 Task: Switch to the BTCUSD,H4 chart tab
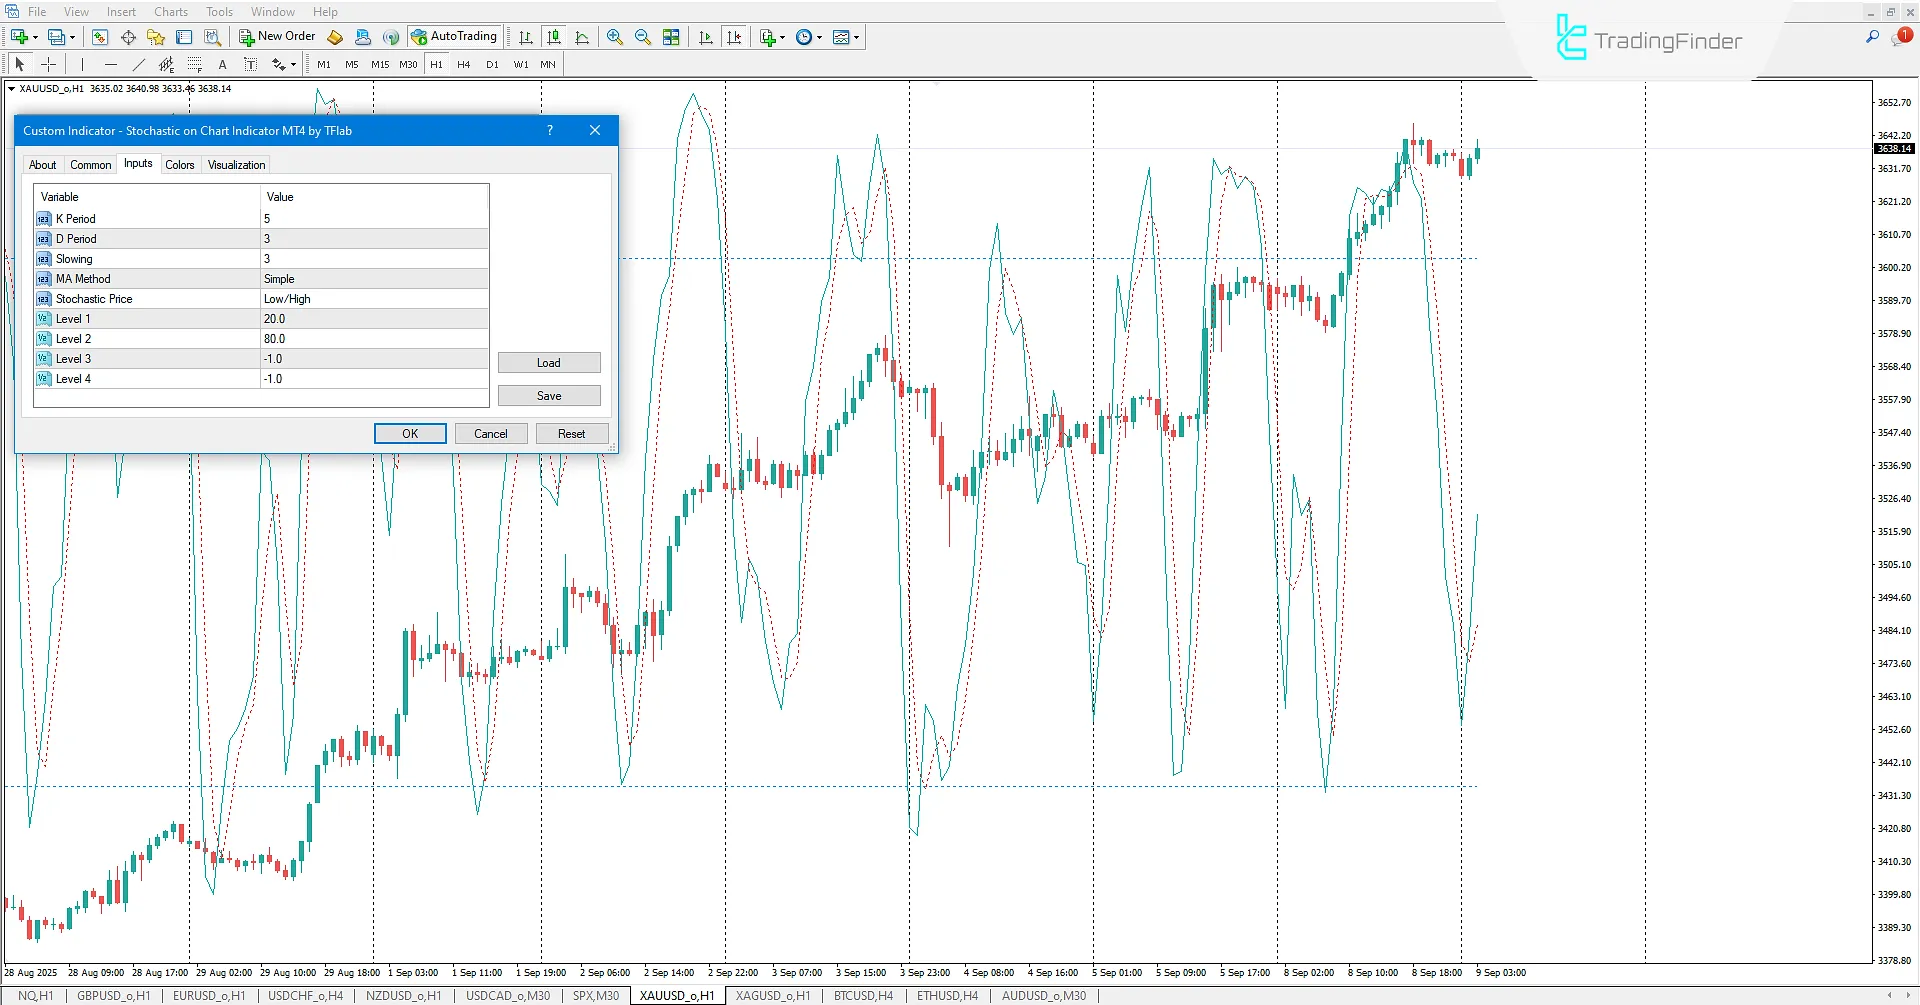point(862,995)
